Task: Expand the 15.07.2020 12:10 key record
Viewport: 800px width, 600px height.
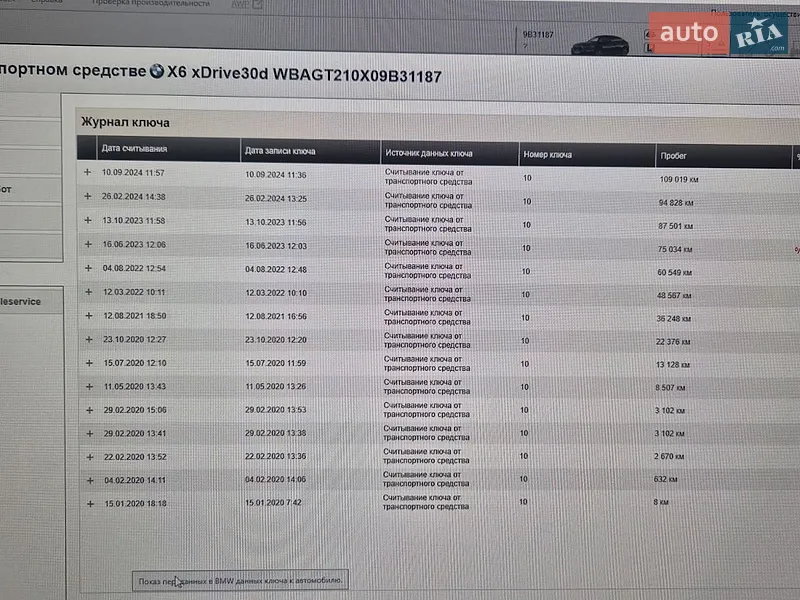Action: coord(89,363)
